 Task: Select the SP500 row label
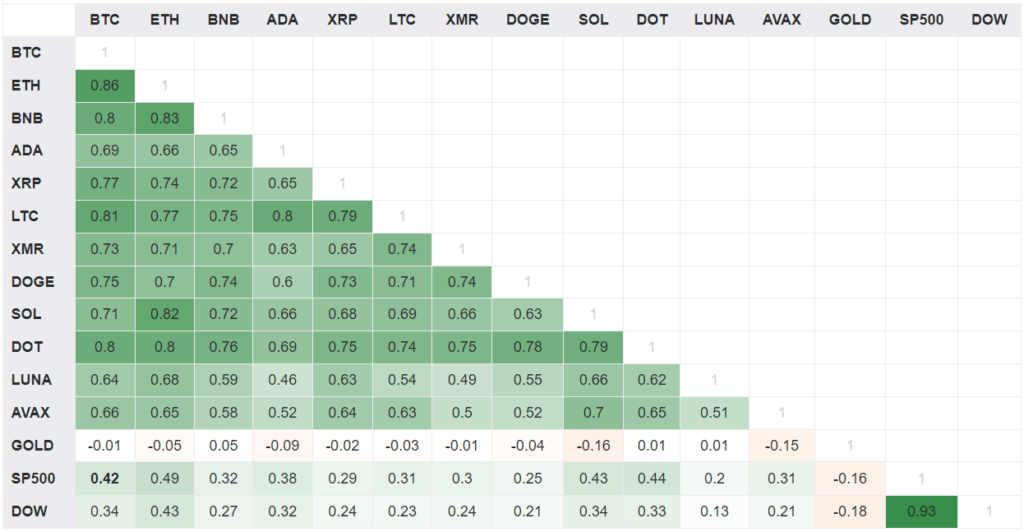(32, 478)
